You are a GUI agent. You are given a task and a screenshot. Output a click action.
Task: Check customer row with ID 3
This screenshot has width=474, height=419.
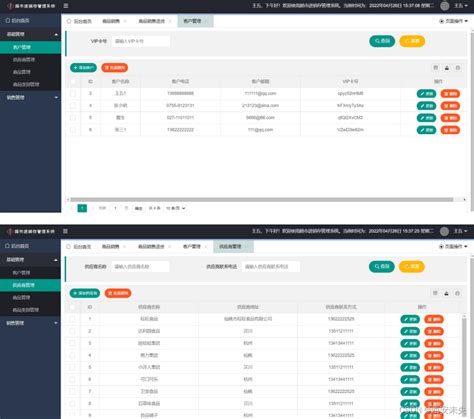pyautogui.click(x=73, y=93)
